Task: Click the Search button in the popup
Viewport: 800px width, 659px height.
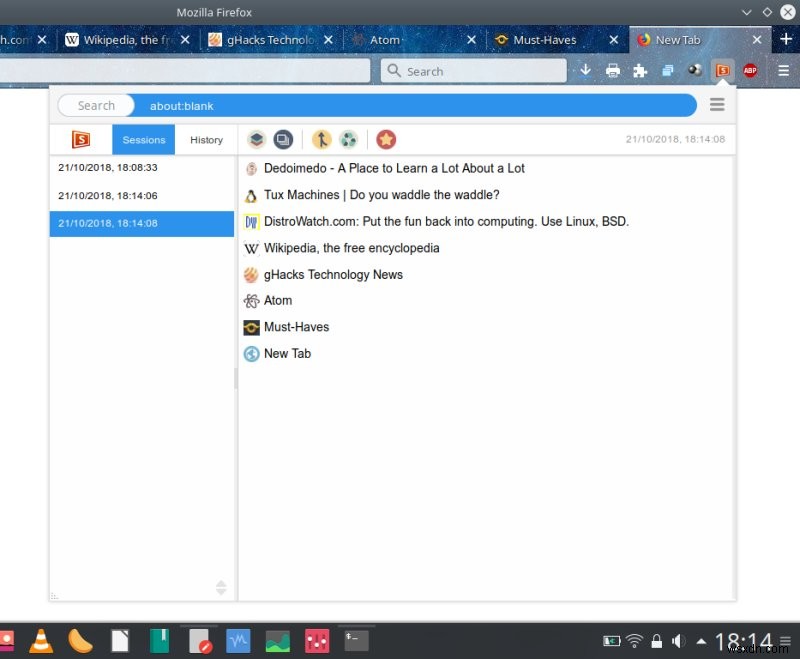Action: 96,104
